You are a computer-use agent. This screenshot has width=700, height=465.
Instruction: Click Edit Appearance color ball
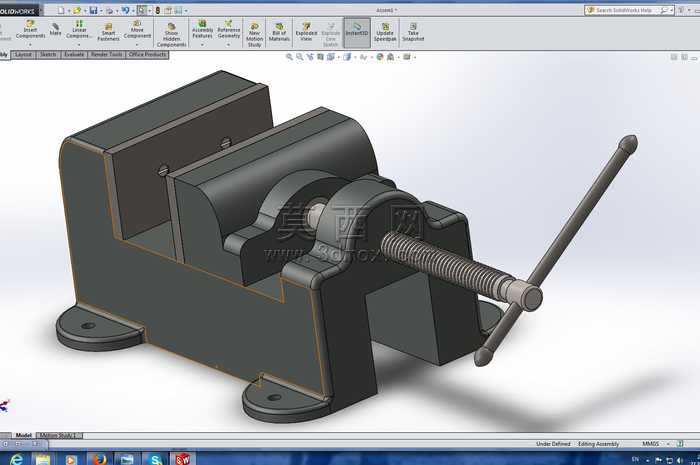point(379,57)
